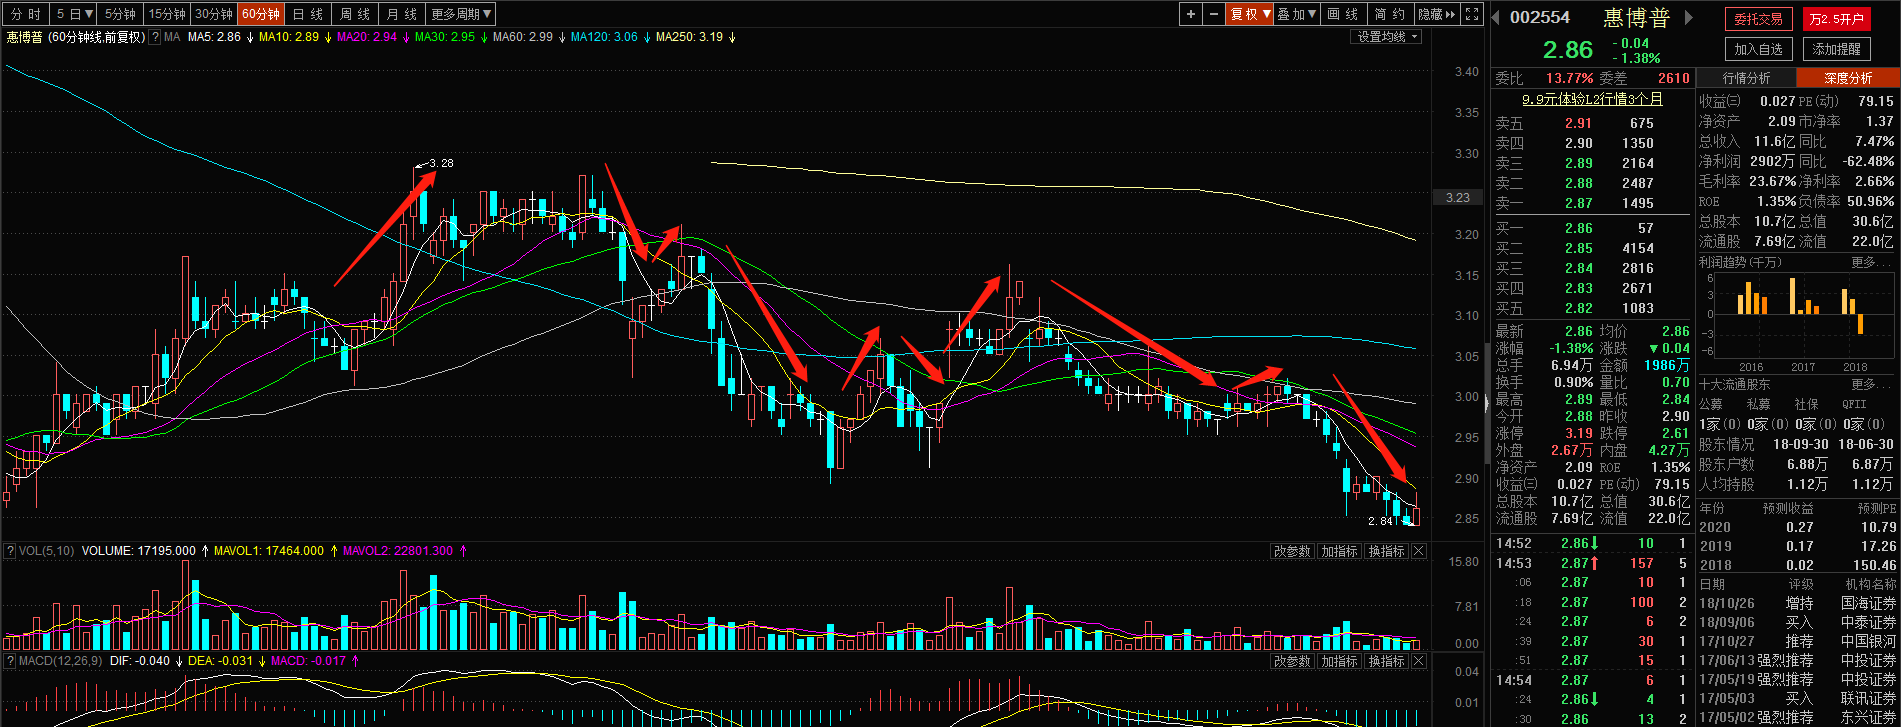The width and height of the screenshot is (1901, 727).
Task: Switch to 分时 intraday view
Action: click(26, 14)
